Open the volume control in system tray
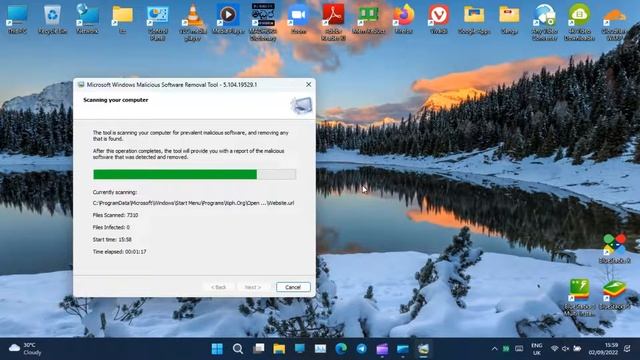Viewport: 640px width, 360px height. pyautogui.click(x=566, y=349)
